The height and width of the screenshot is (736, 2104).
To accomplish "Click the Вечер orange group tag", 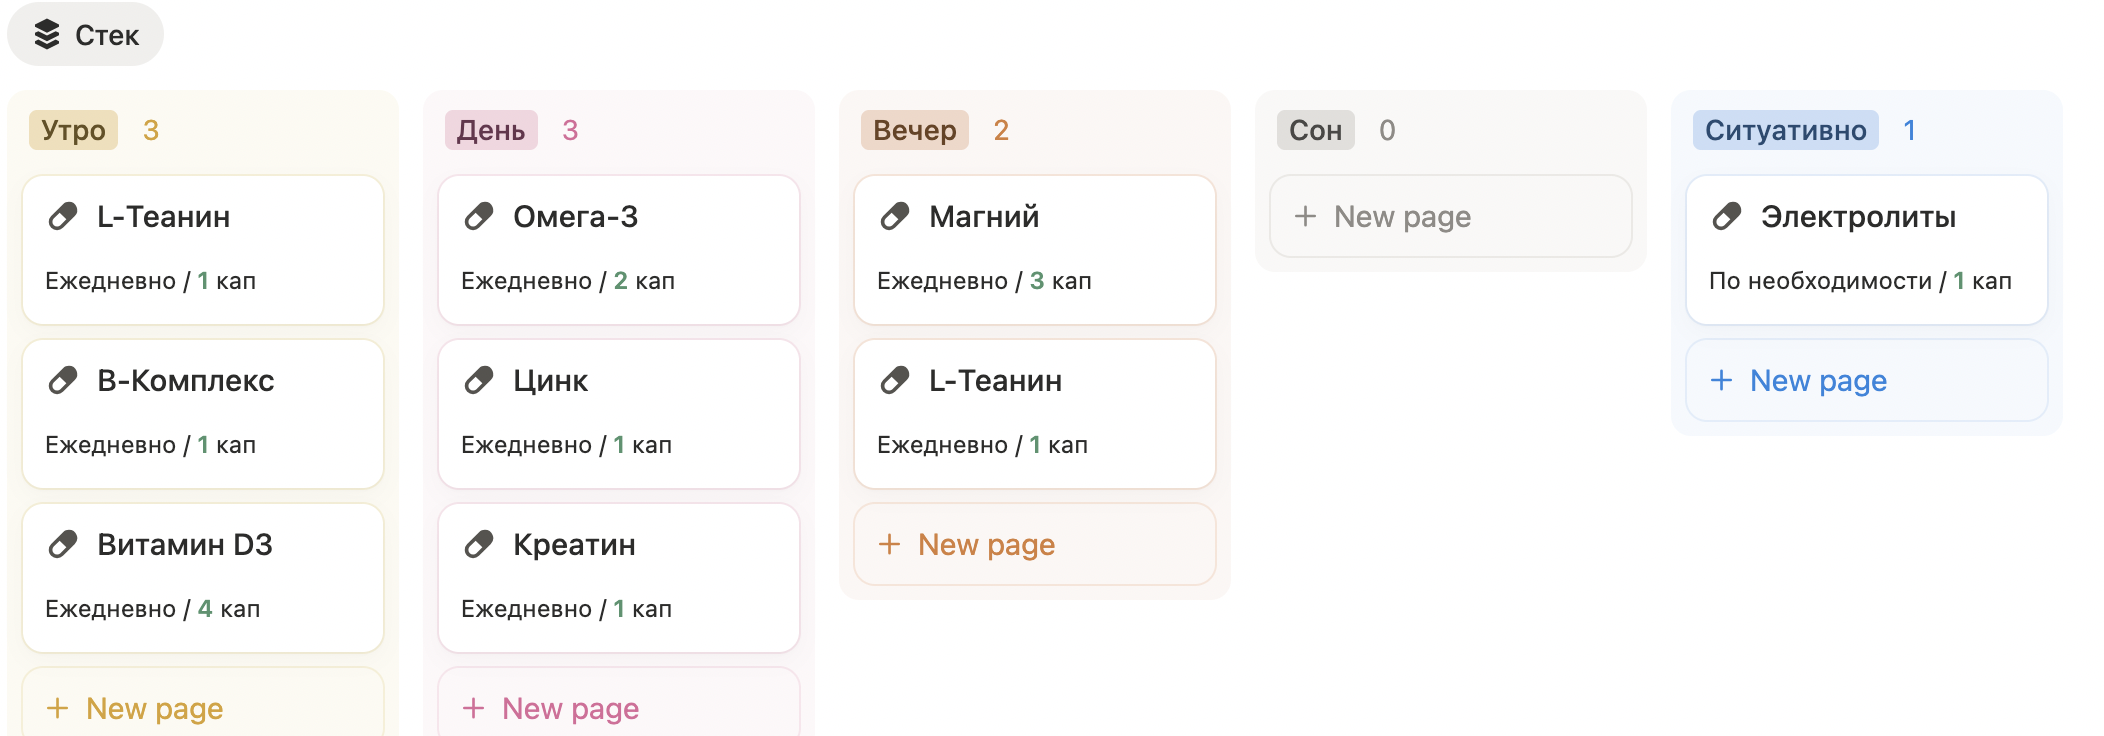I will (x=914, y=130).
